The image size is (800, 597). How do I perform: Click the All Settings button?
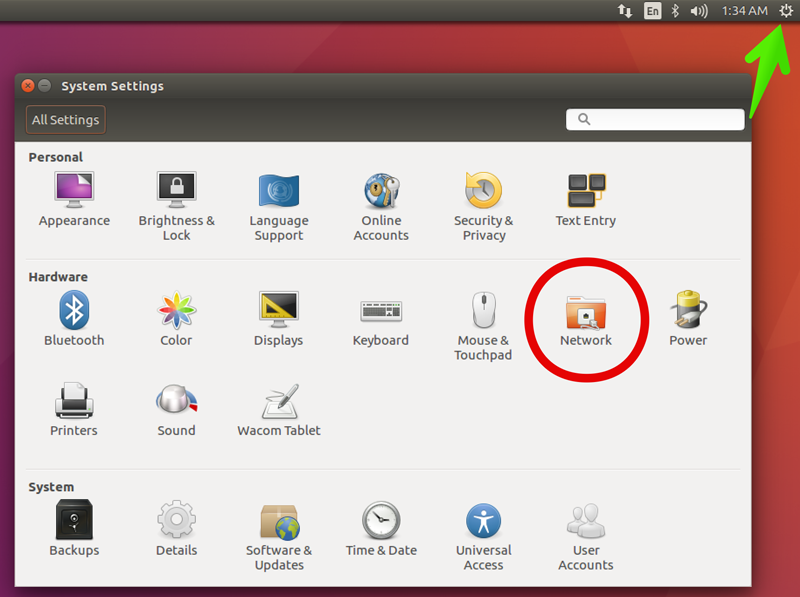pos(66,120)
